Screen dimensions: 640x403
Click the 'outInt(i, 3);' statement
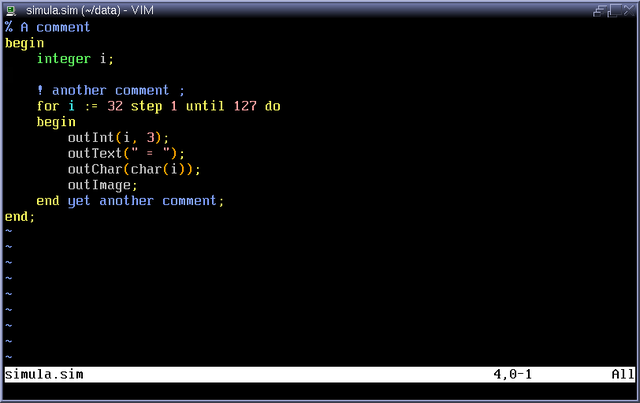(x=118, y=138)
